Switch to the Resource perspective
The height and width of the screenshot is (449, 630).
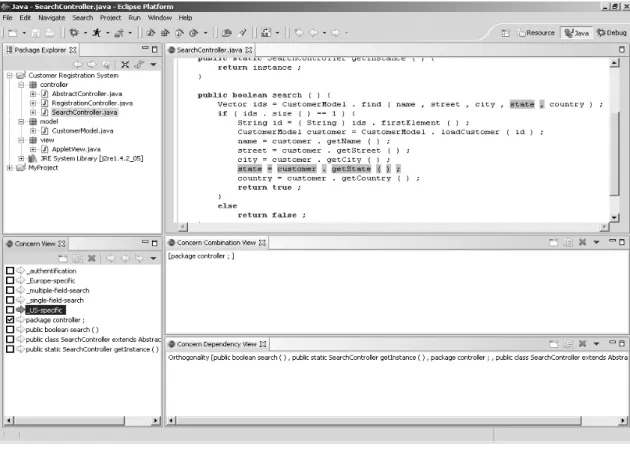536,33
